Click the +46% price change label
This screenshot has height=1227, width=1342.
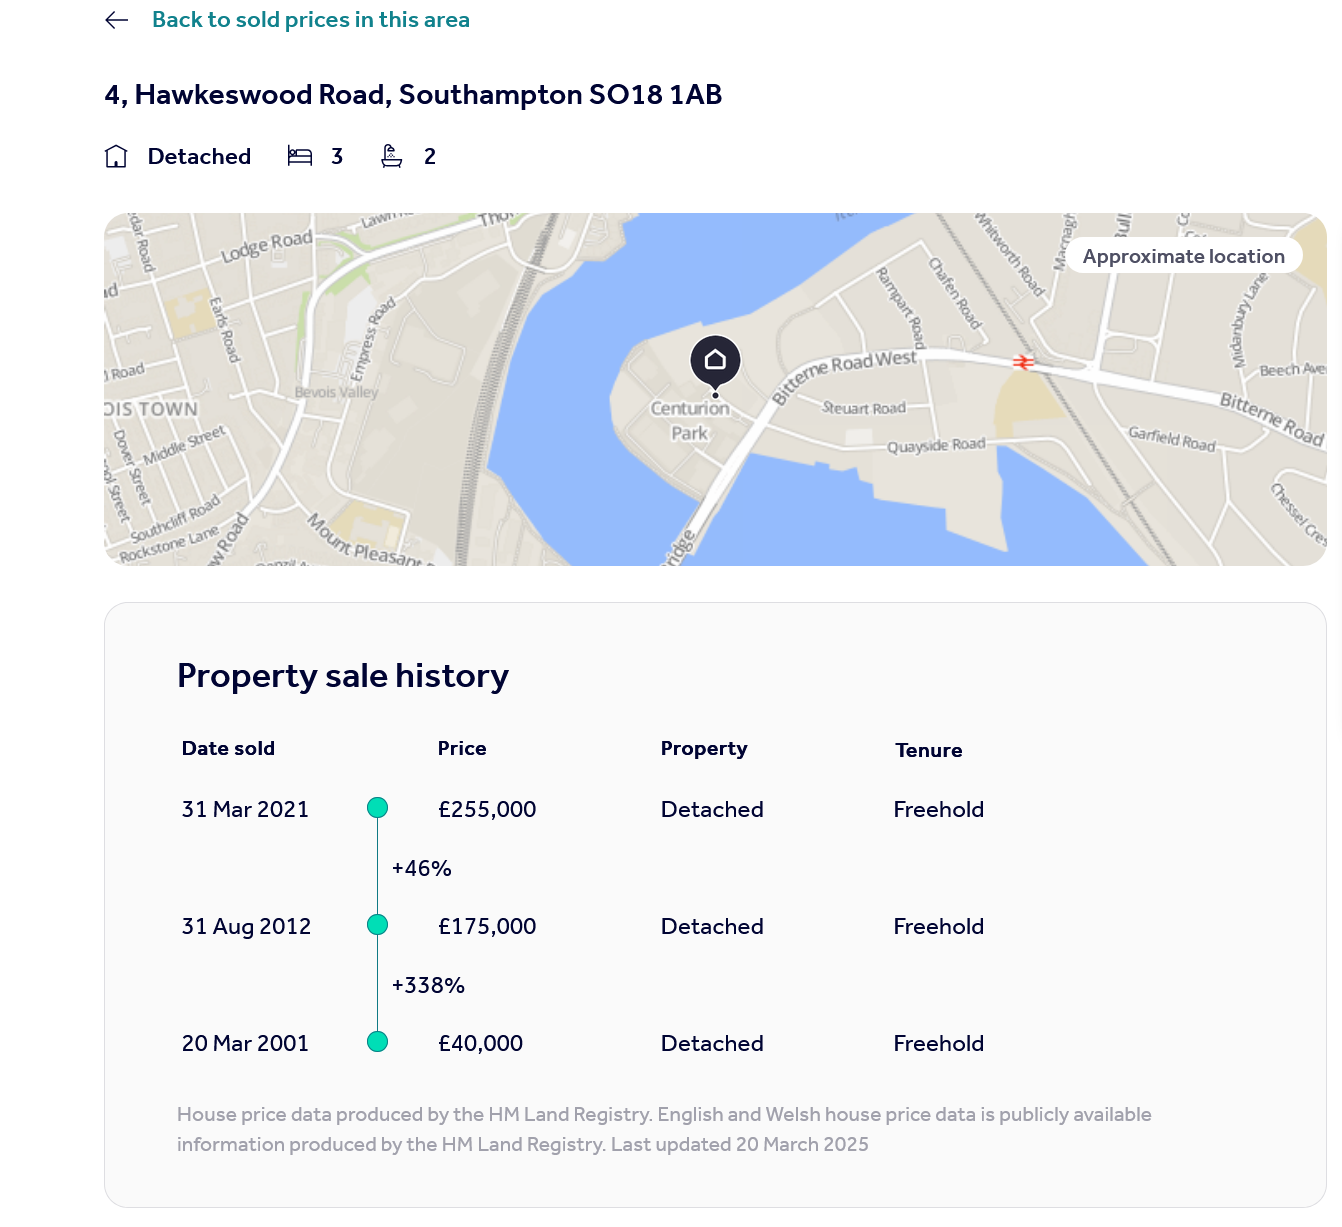(x=421, y=868)
